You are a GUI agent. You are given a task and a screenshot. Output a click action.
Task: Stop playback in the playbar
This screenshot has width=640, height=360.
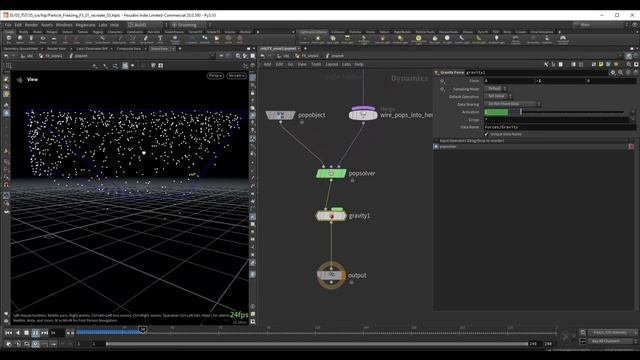coord(27,333)
